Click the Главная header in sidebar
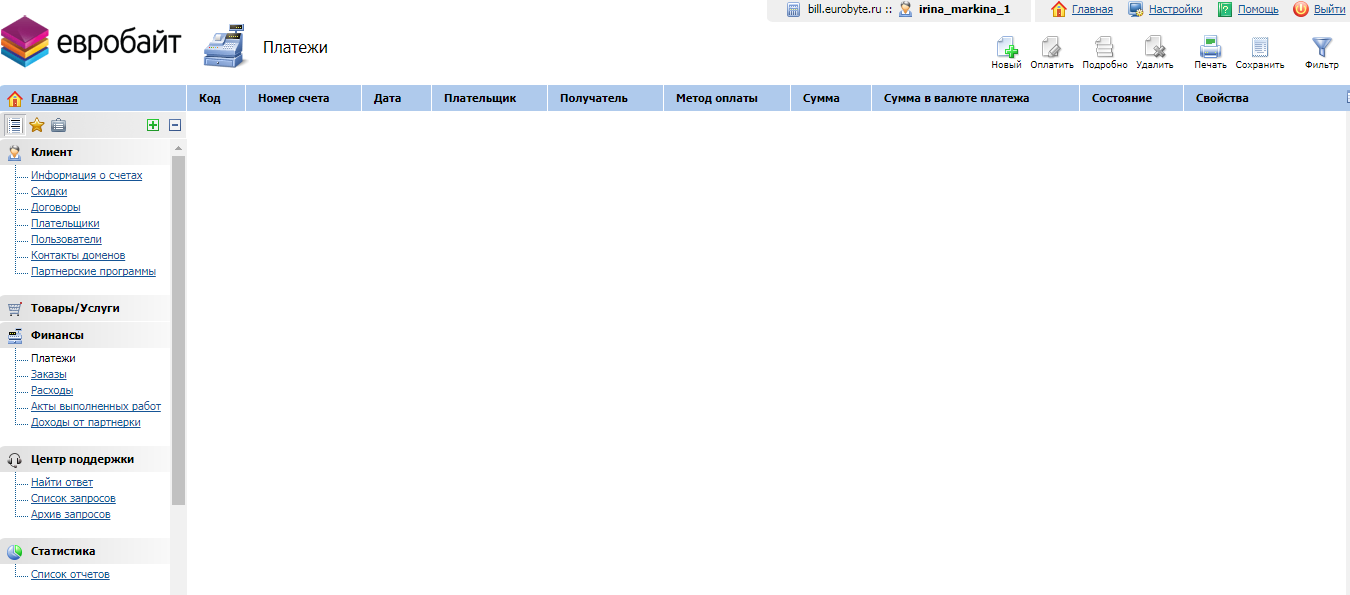 [x=54, y=98]
